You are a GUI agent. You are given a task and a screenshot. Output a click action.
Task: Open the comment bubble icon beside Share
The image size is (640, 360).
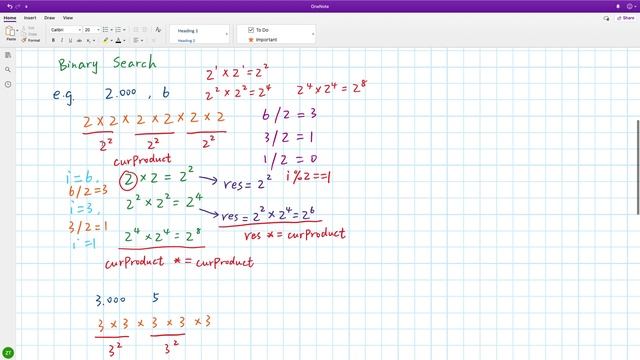click(606, 18)
